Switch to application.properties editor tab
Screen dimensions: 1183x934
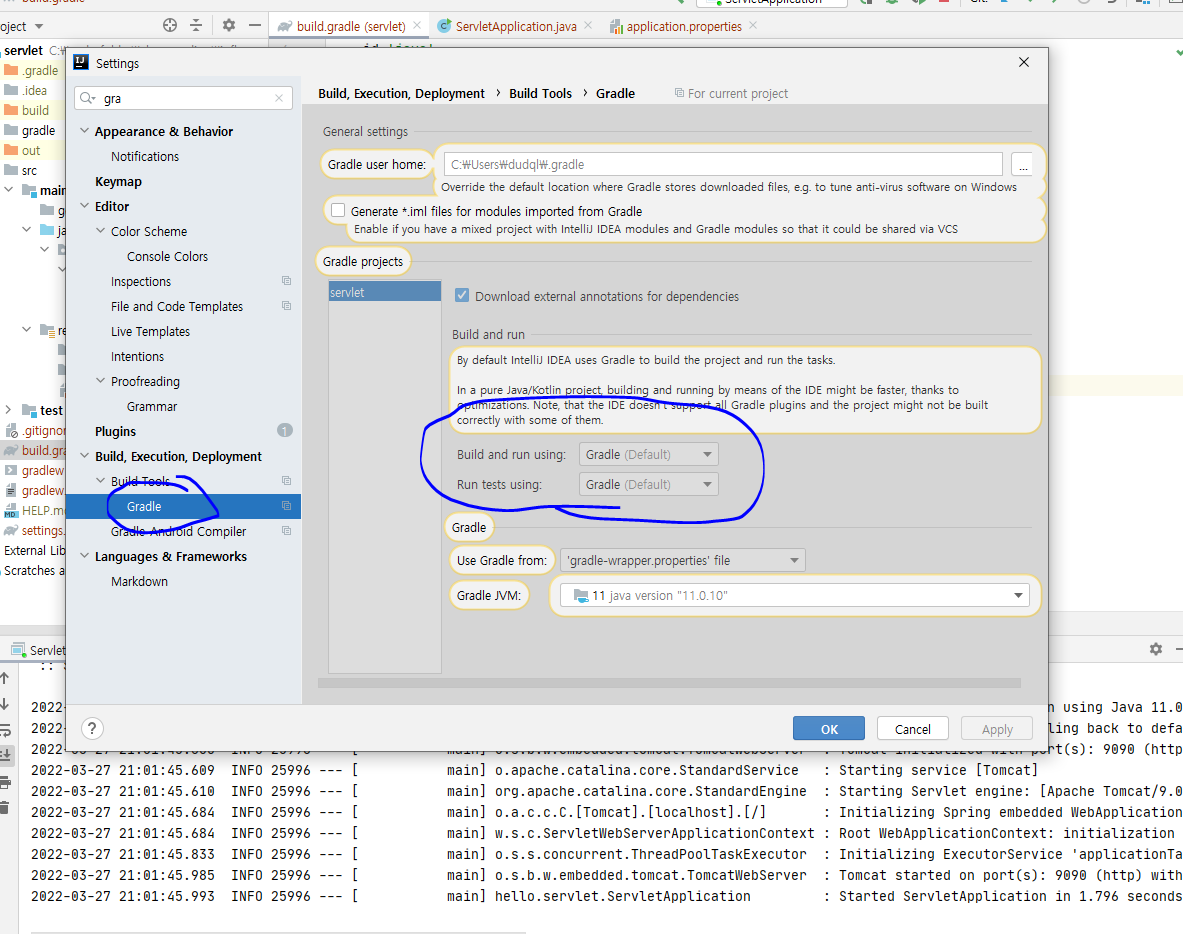(x=684, y=26)
